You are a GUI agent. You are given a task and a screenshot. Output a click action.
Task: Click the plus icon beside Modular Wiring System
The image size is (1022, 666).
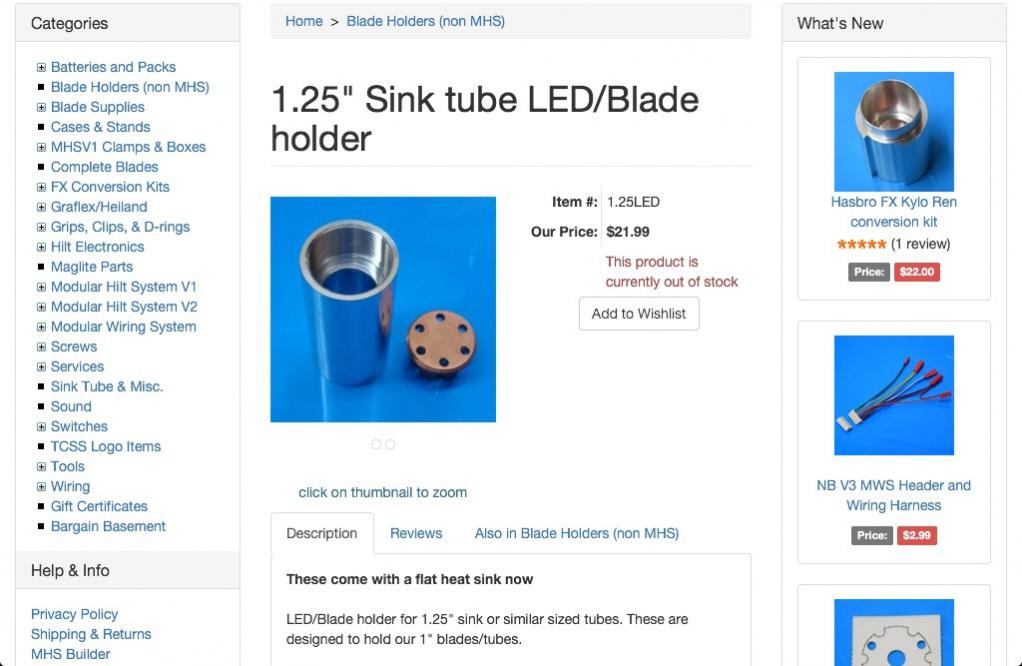[x=41, y=328]
